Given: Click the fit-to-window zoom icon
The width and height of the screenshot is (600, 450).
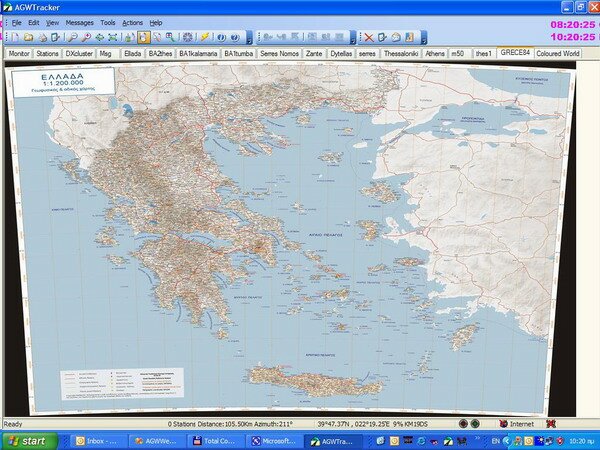Looking at the screenshot, I should [x=113, y=38].
